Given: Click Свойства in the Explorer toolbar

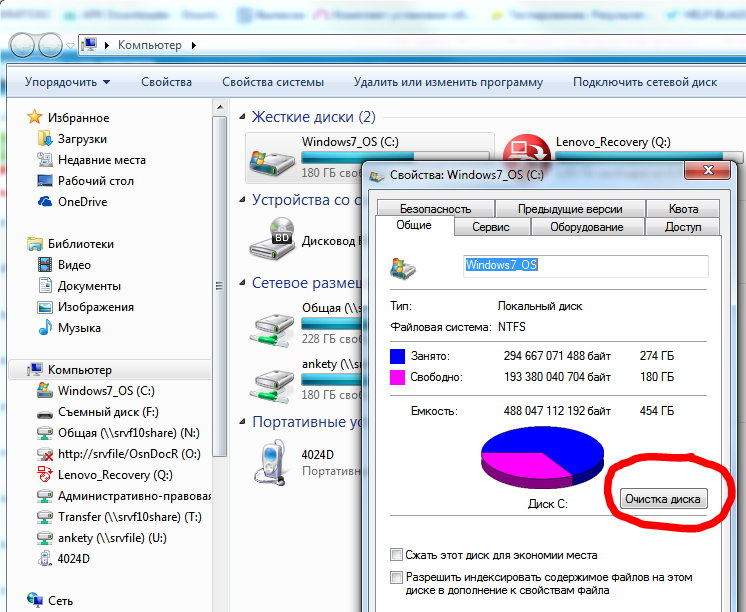Looking at the screenshot, I should click(166, 82).
